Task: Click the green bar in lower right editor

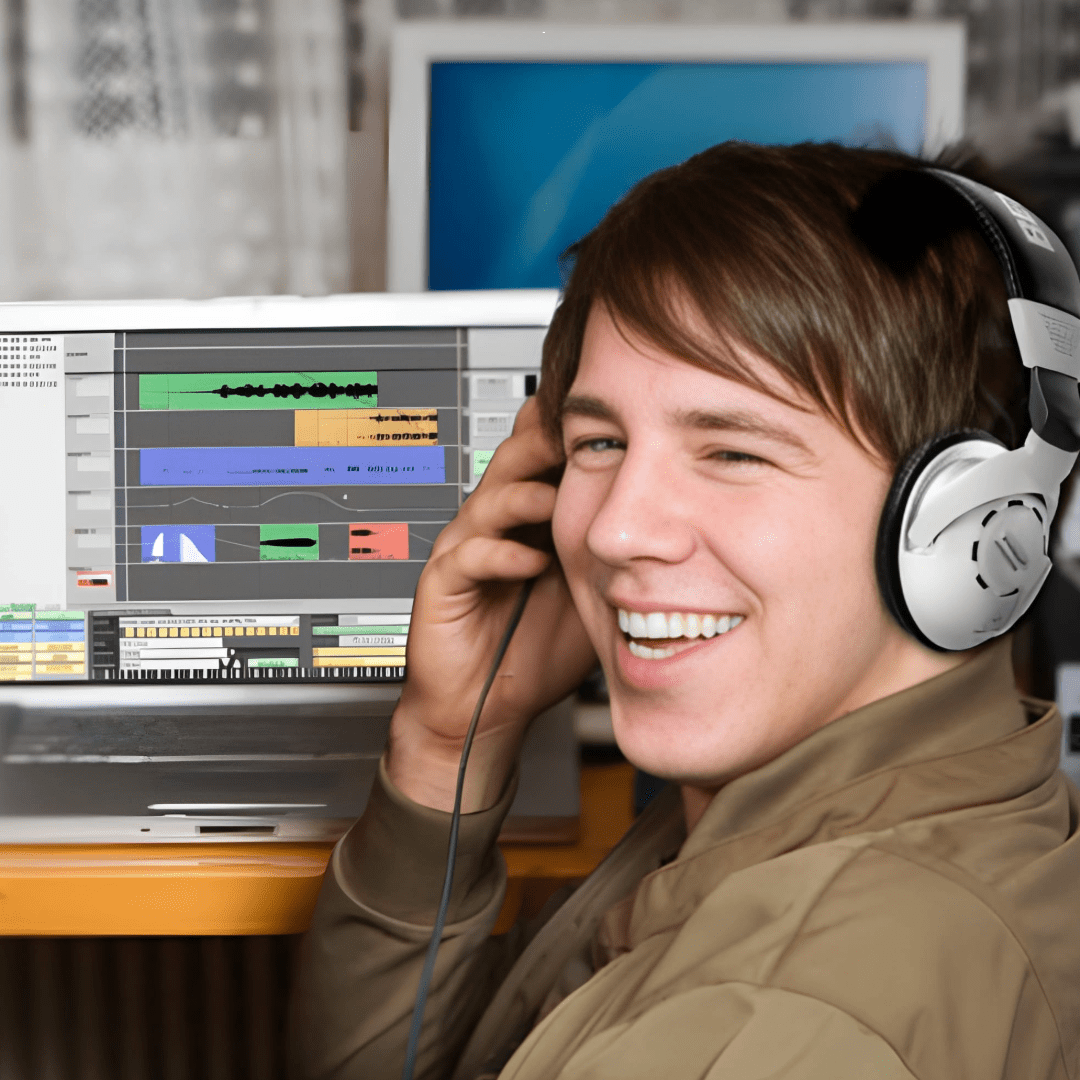Action: [359, 630]
